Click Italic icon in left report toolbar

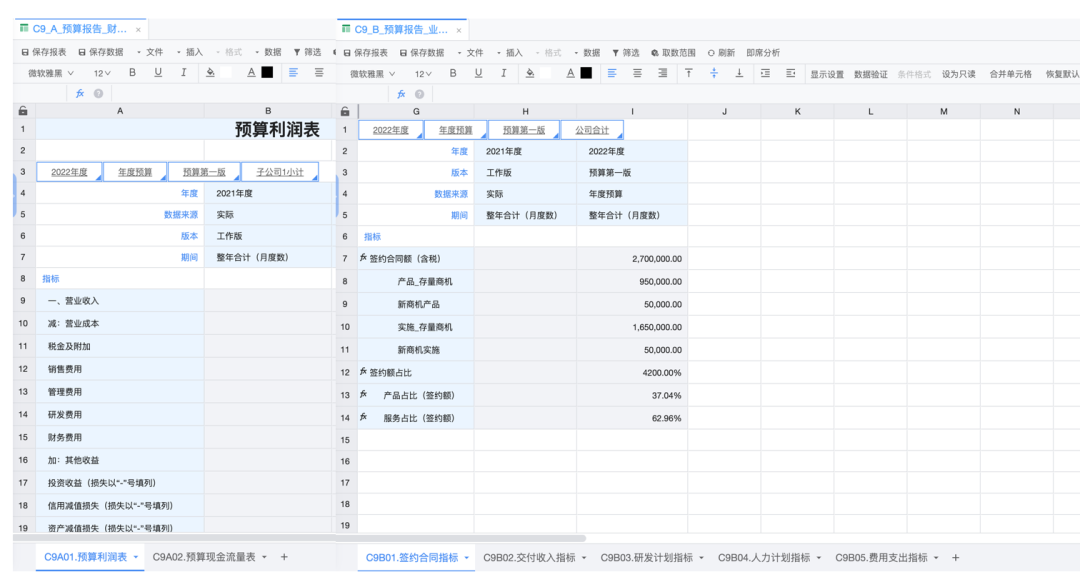183,72
